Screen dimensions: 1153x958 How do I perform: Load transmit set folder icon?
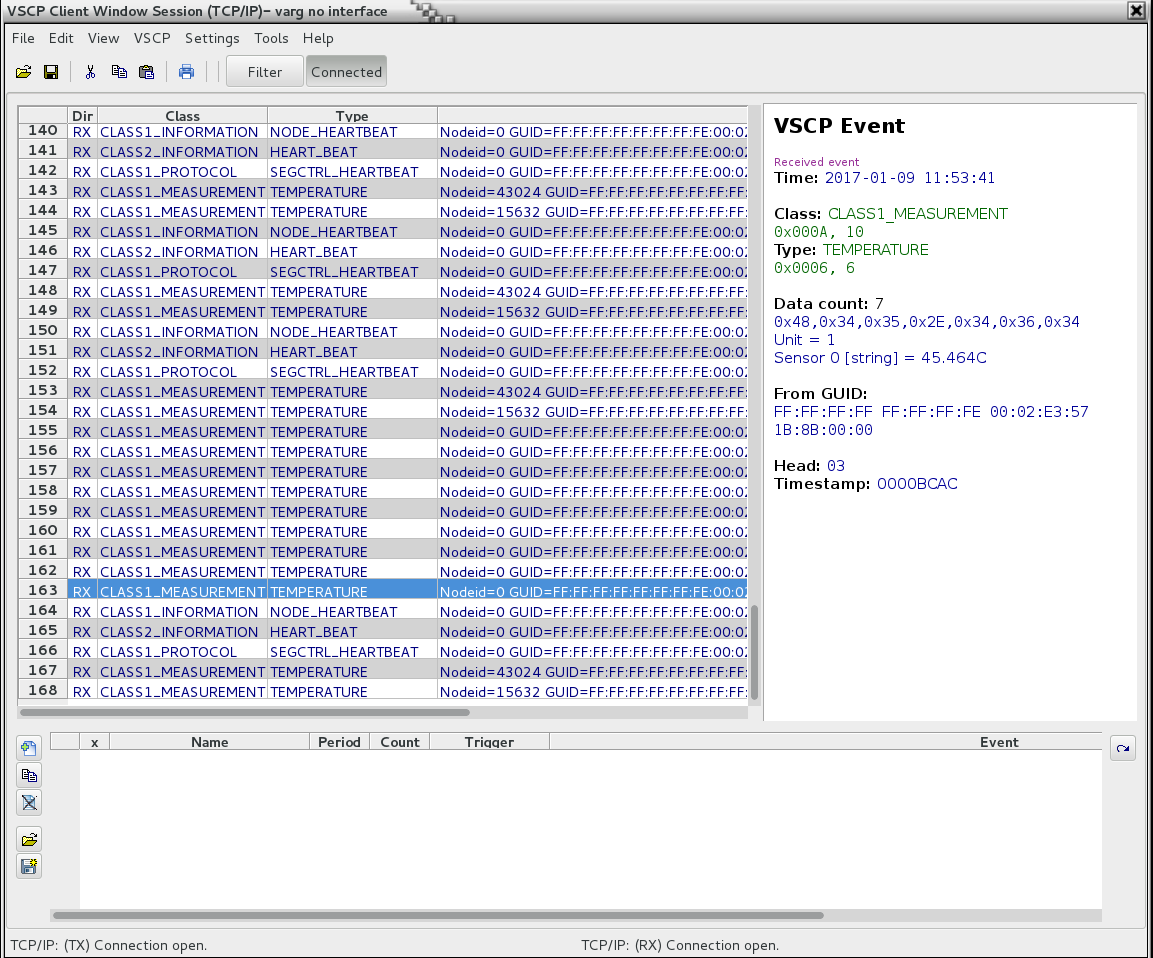click(x=29, y=840)
